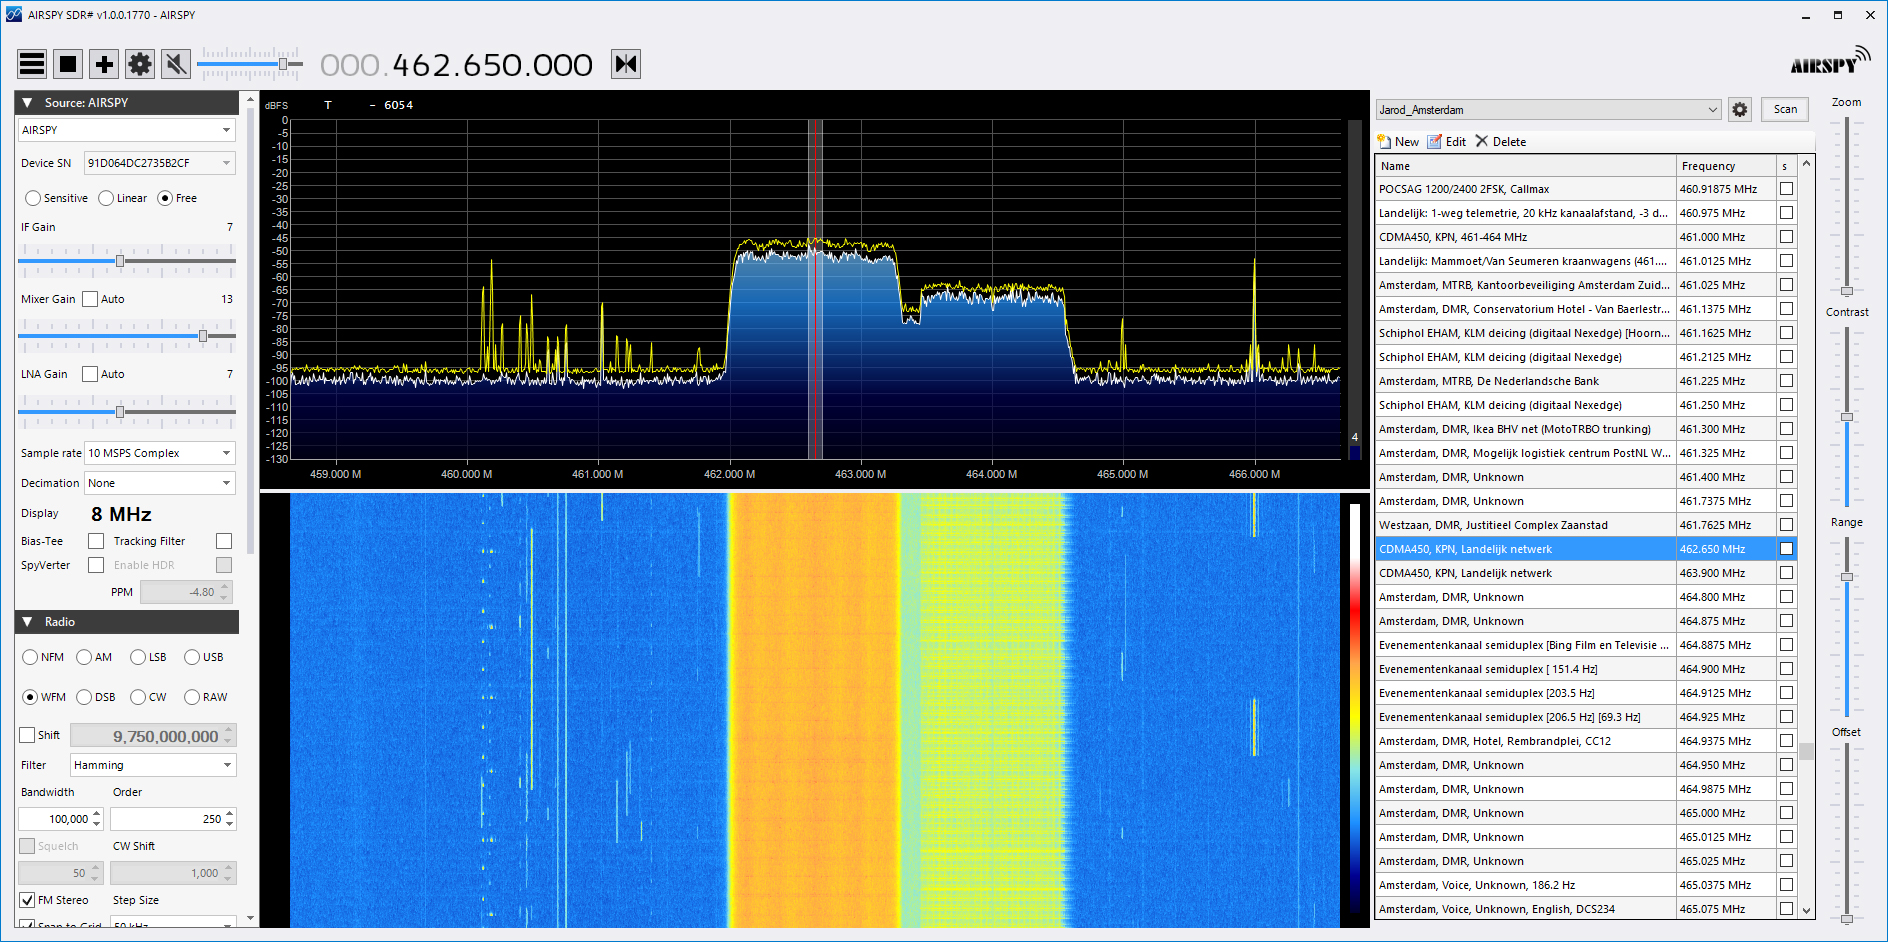This screenshot has width=1888, height=942.
Task: Enable Mixer Gain Auto checkbox
Action: point(90,299)
